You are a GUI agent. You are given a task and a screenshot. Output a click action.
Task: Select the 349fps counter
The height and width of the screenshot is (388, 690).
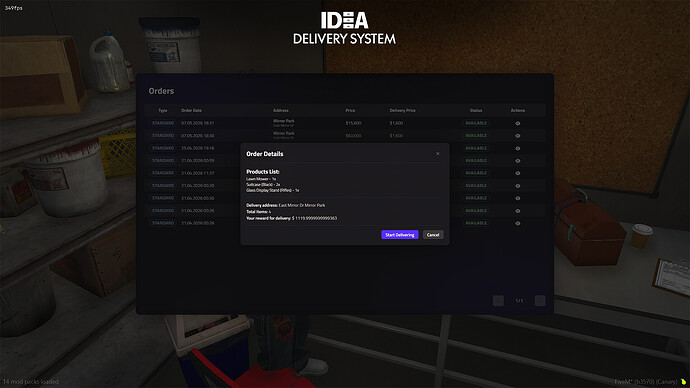(x=13, y=8)
